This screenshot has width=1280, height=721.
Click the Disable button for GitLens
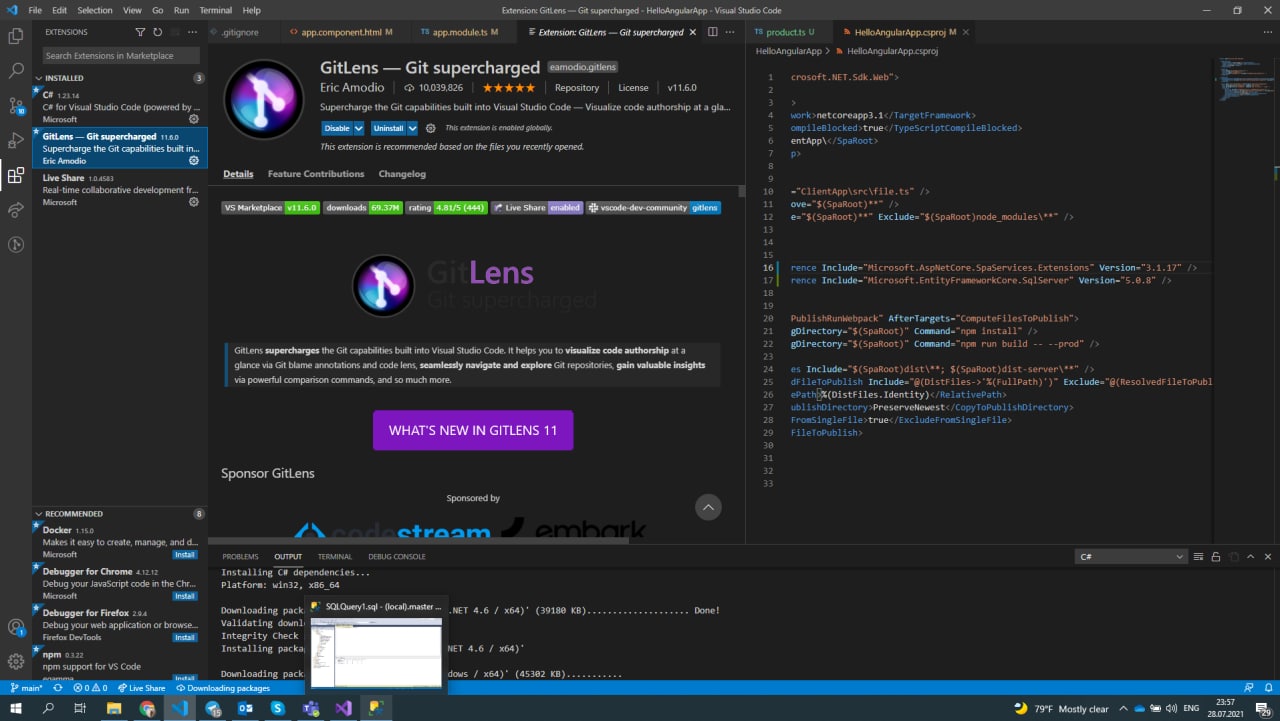(337, 128)
